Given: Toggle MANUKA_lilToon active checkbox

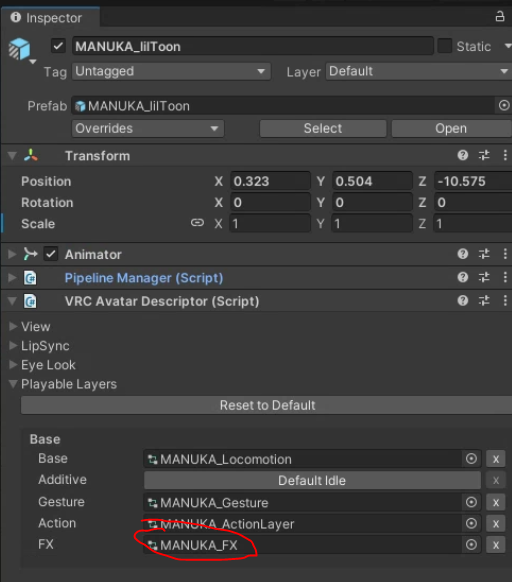Looking at the screenshot, I should [58, 46].
